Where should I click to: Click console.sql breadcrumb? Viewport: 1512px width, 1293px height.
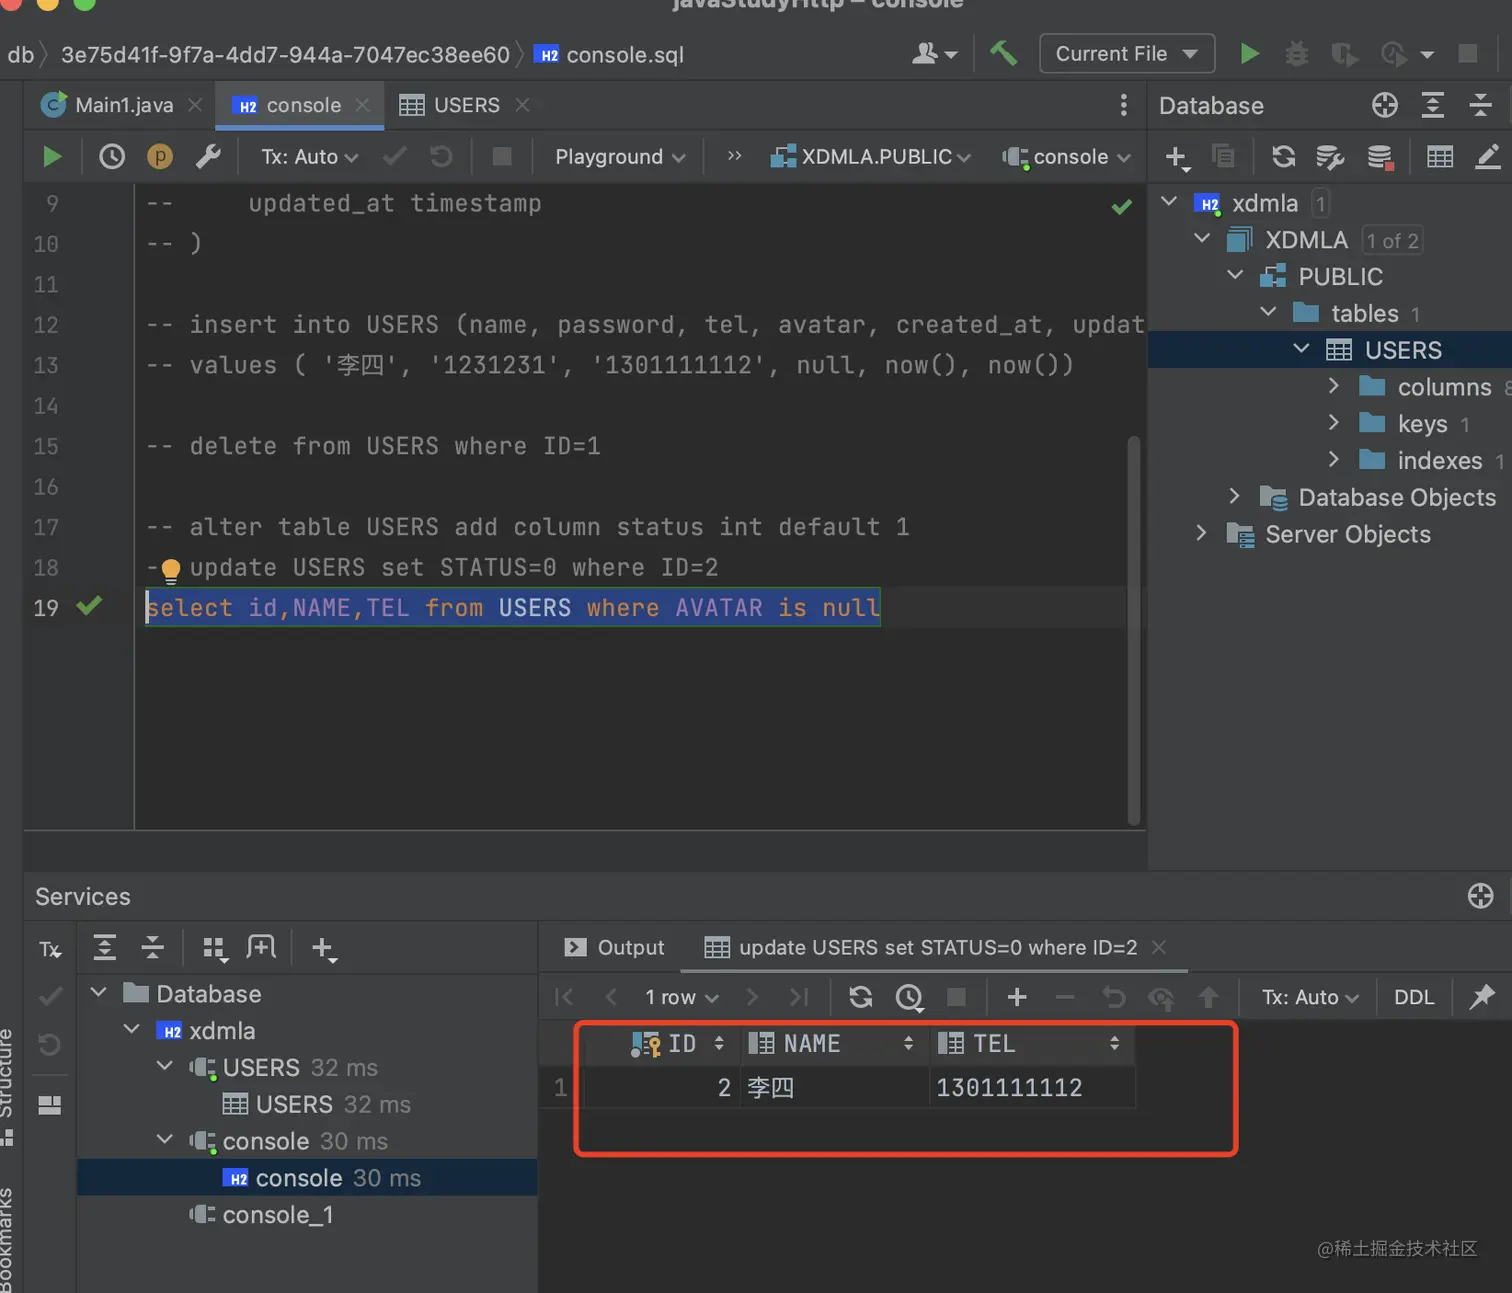(610, 55)
